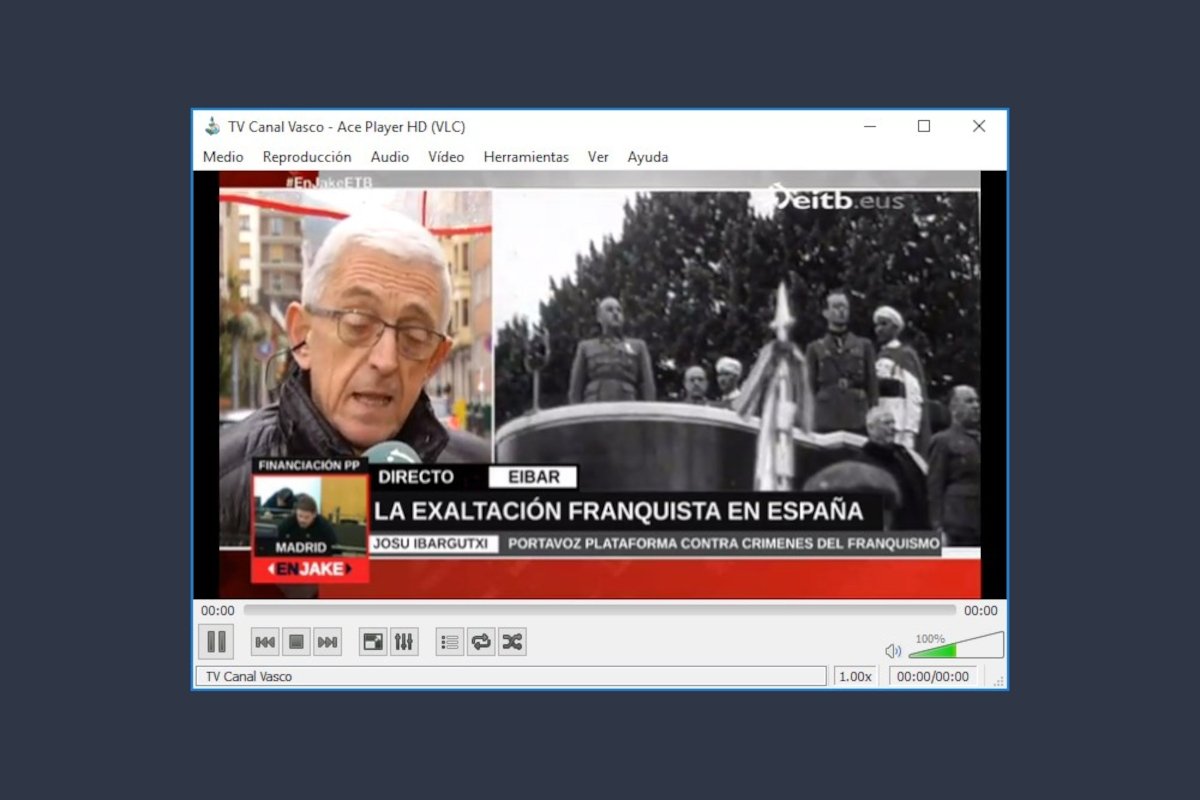This screenshot has height=800, width=1200.
Task: Click the 00:00/00:00 time status field
Action: click(x=933, y=676)
